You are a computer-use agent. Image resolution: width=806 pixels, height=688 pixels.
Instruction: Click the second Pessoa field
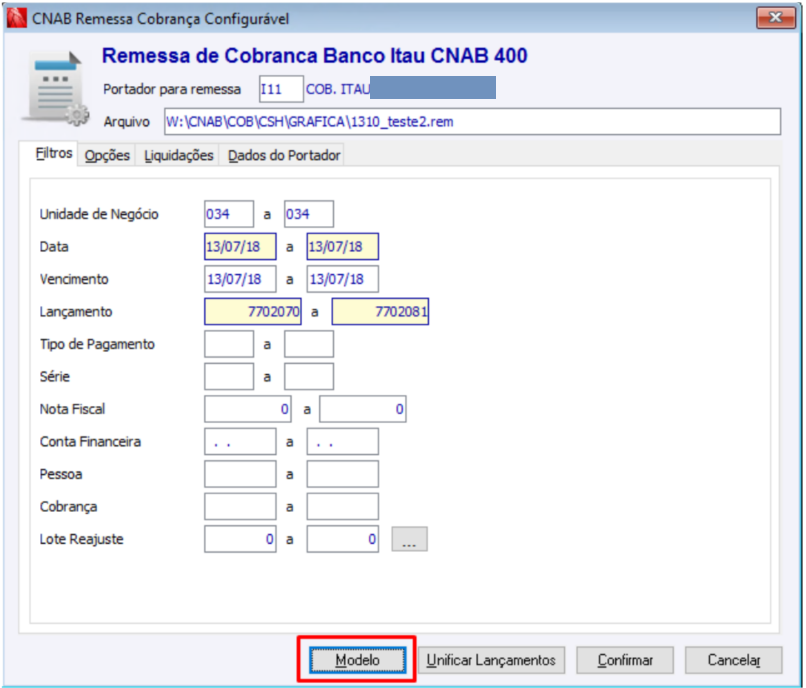(343, 474)
